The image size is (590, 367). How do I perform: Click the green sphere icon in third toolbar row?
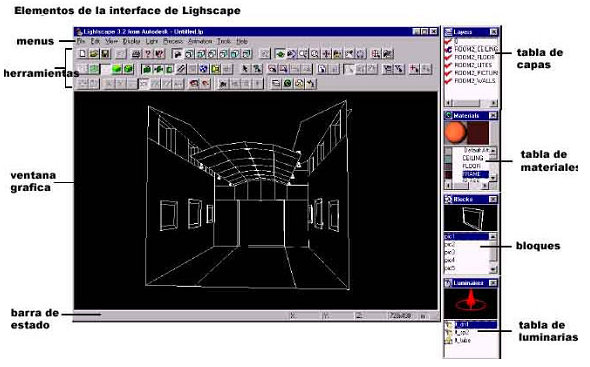pyautogui.click(x=287, y=83)
